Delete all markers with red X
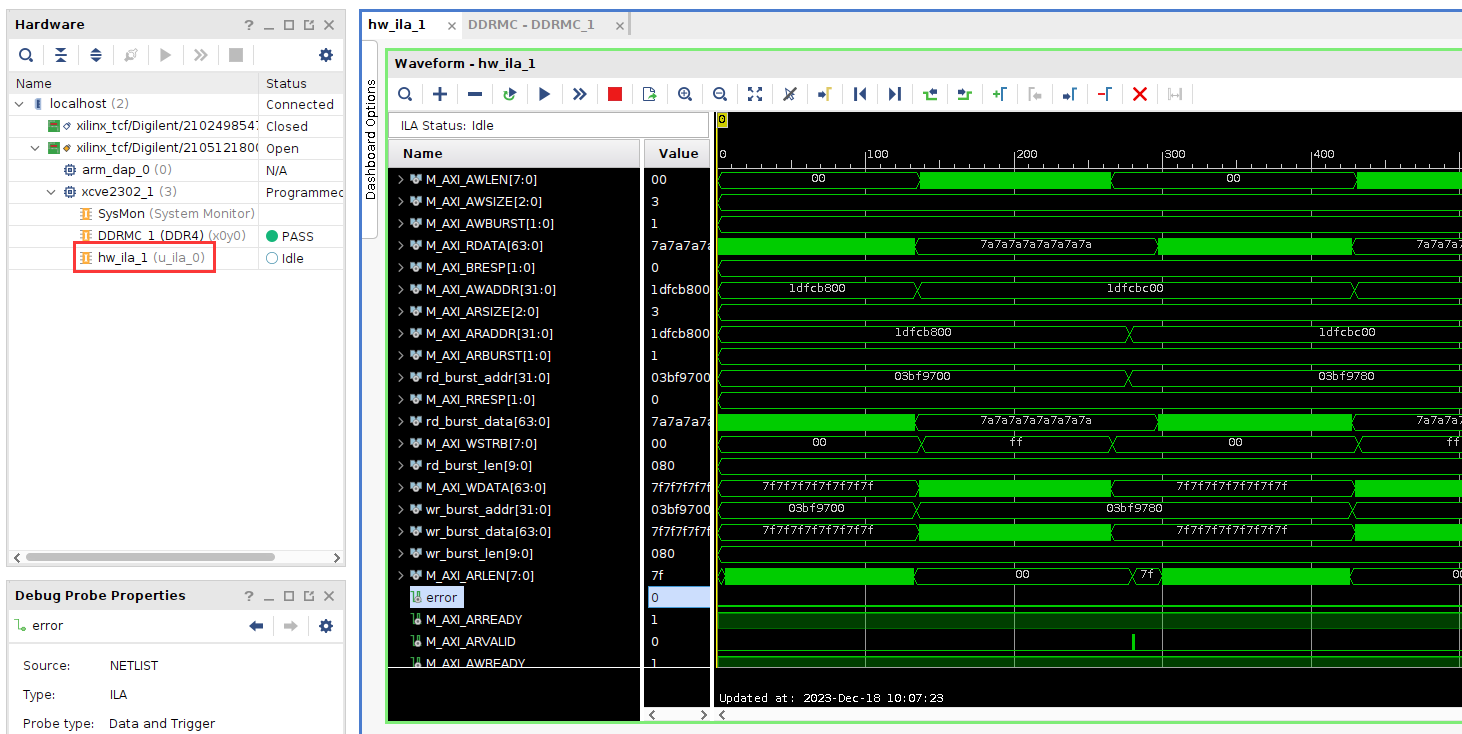Image resolution: width=1462 pixels, height=734 pixels. click(1140, 94)
